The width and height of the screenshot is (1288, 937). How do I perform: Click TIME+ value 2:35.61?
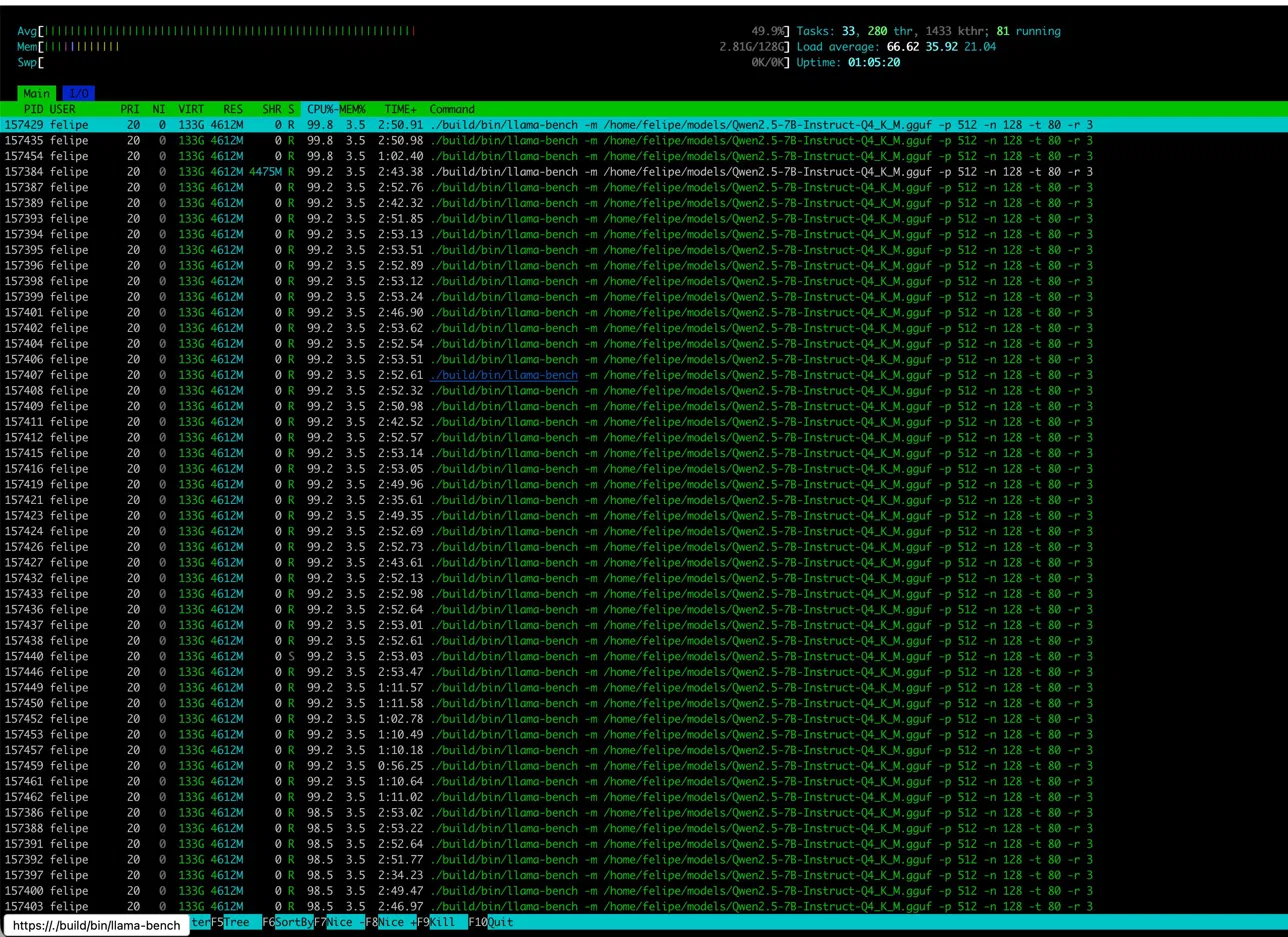400,500
